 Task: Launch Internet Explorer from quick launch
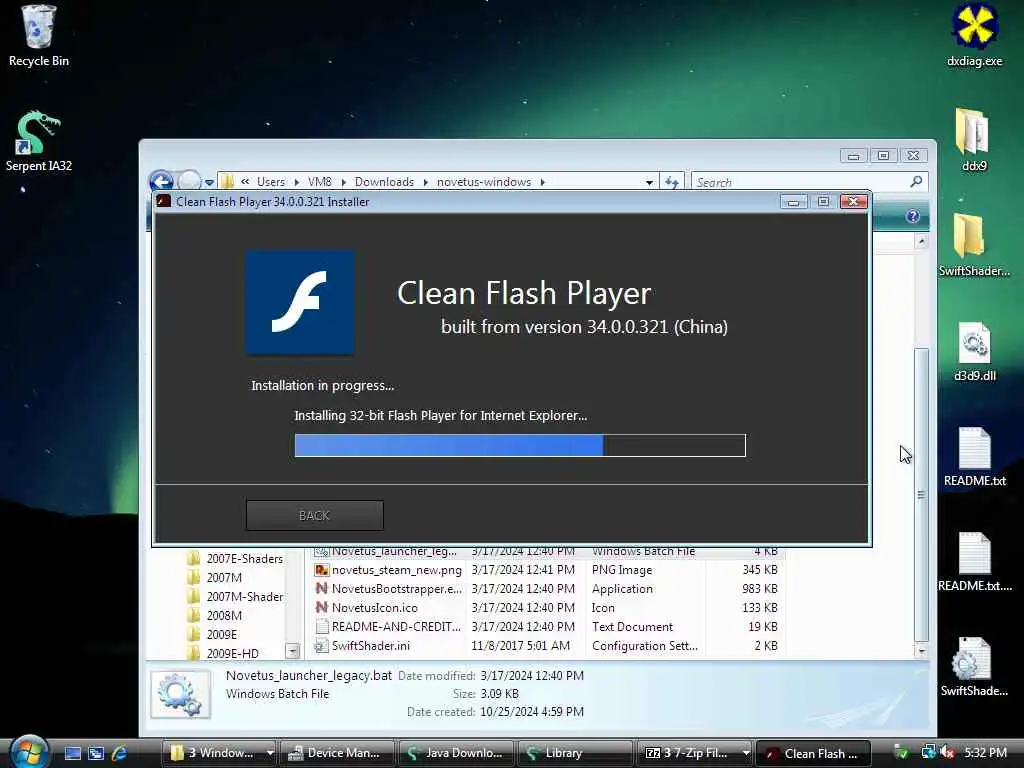click(119, 753)
